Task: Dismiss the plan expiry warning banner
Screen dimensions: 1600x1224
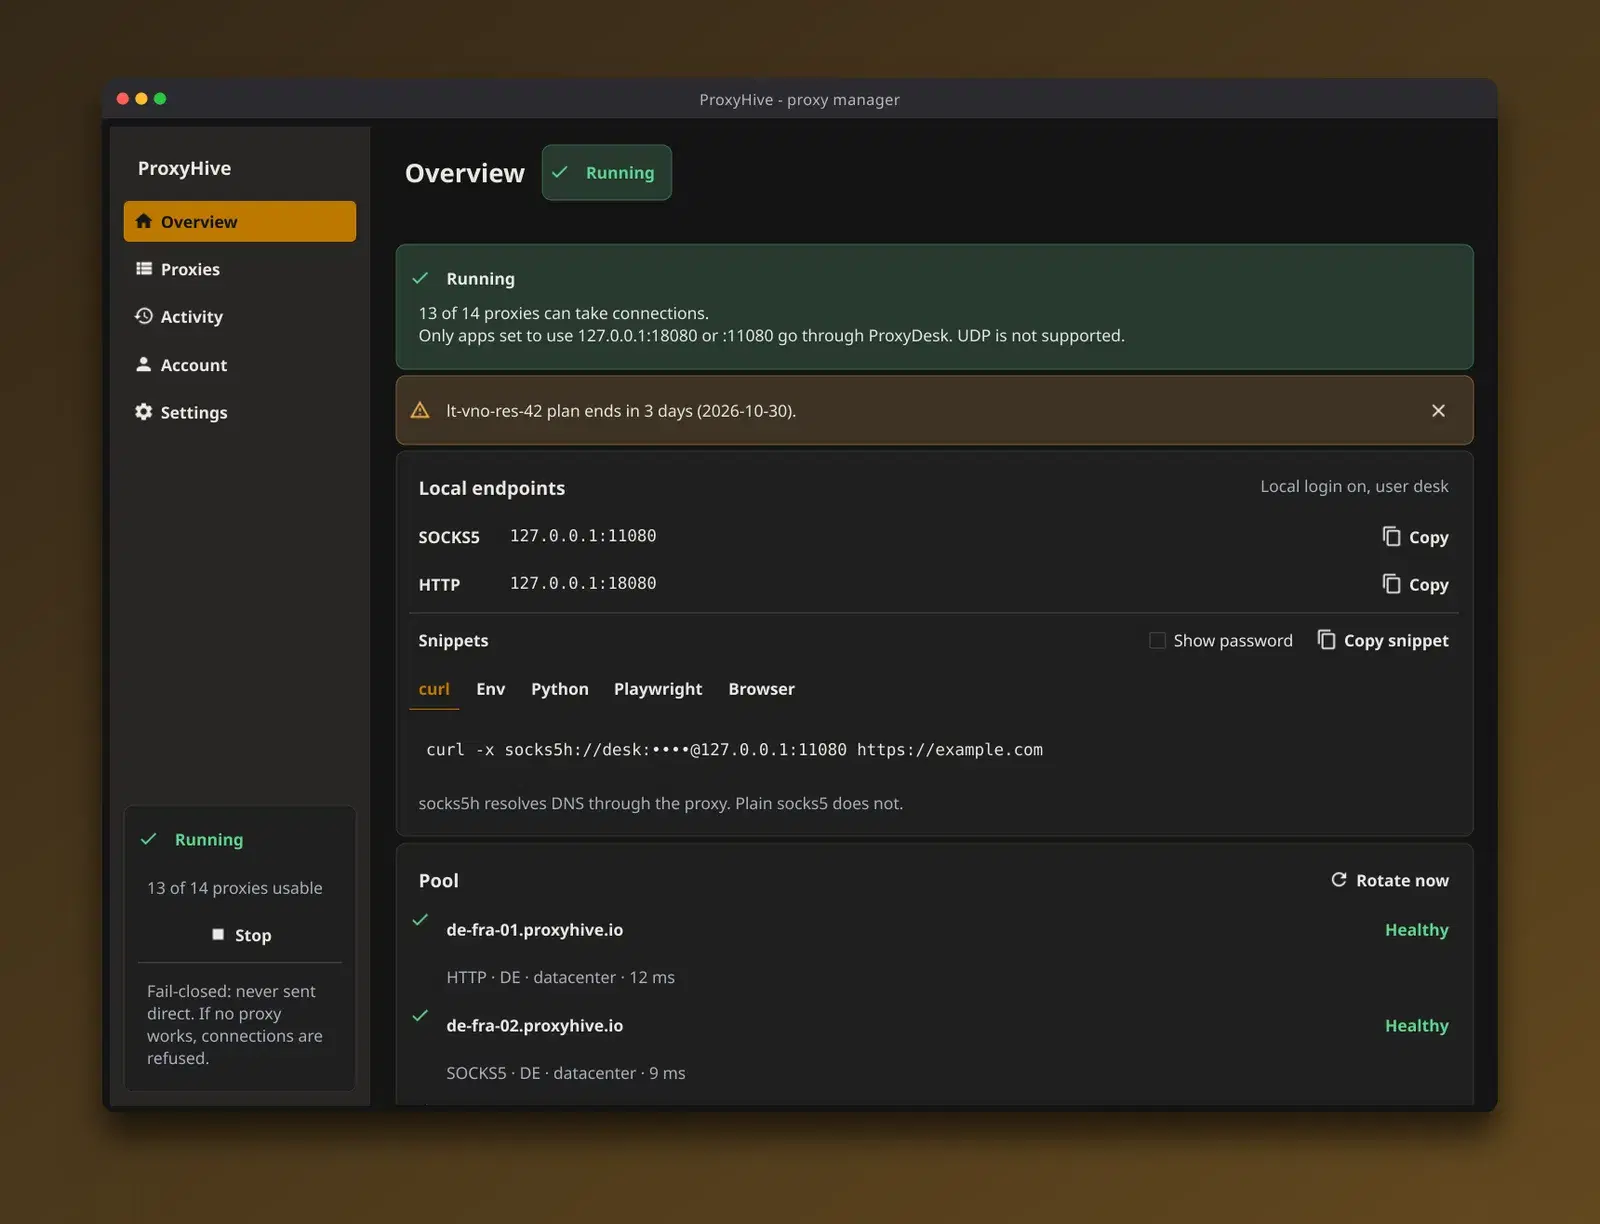Action: point(1438,410)
